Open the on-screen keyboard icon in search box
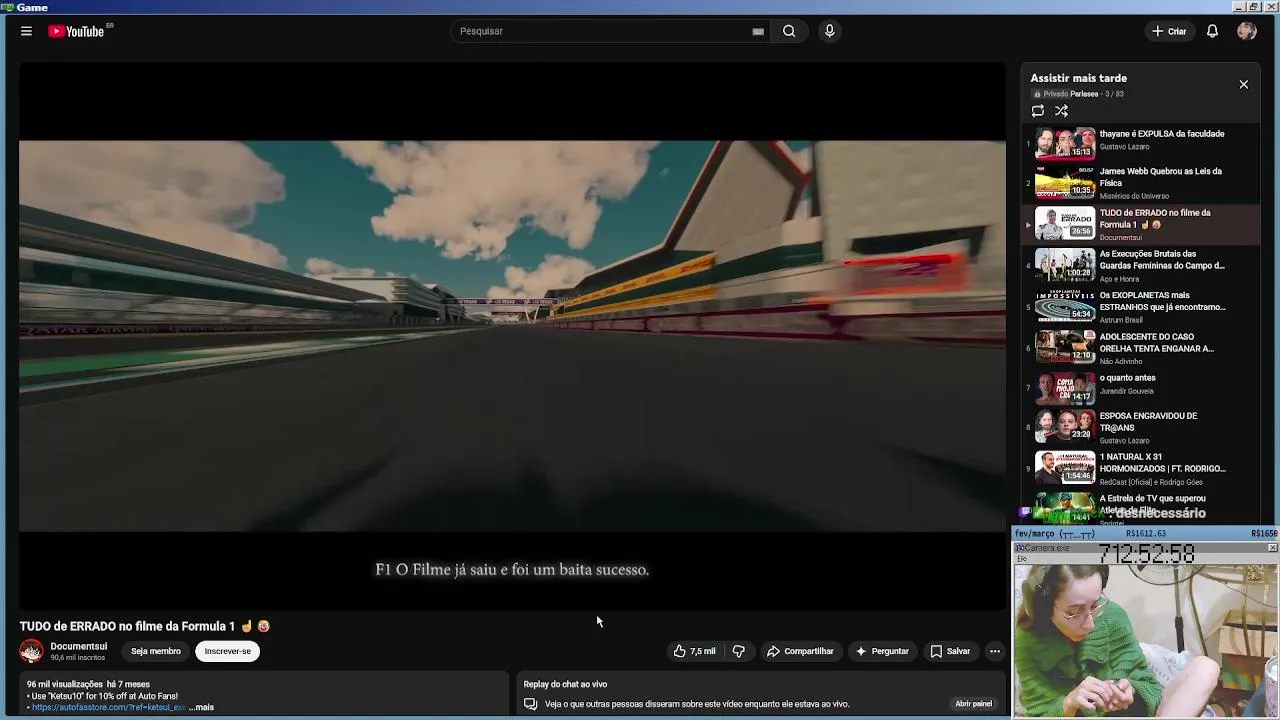The height and width of the screenshot is (720, 1280). coord(758,31)
